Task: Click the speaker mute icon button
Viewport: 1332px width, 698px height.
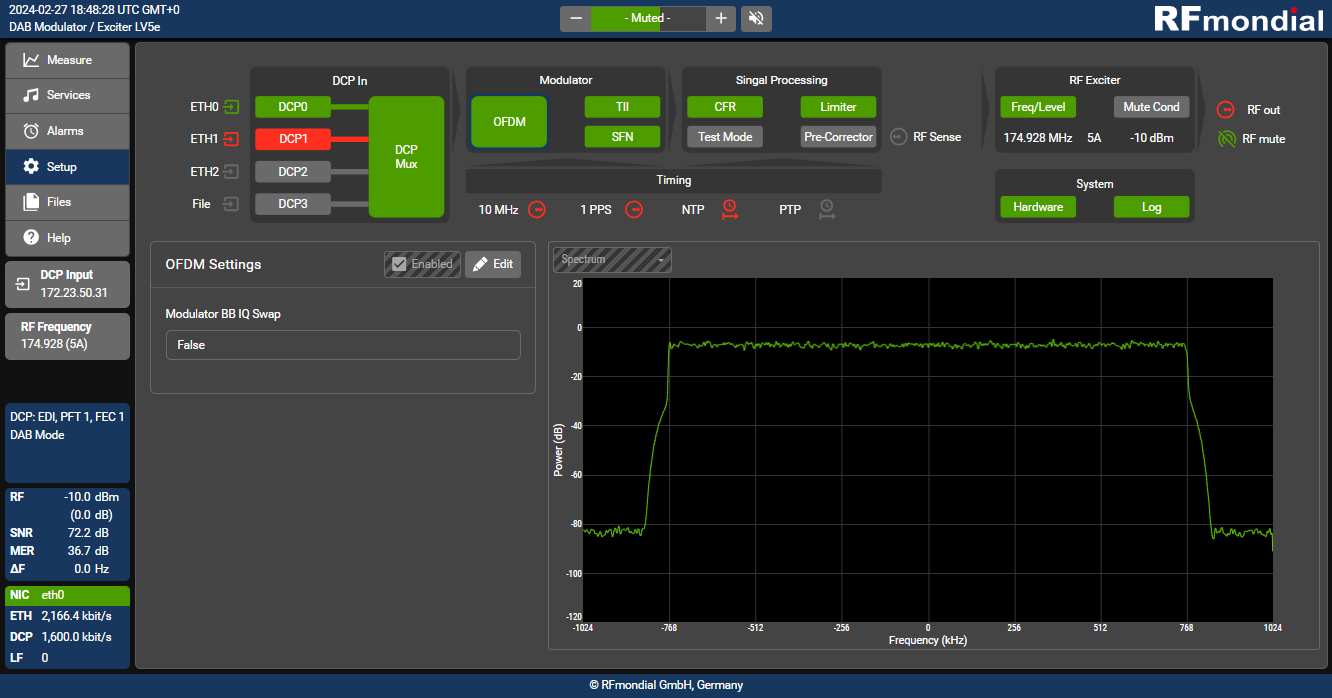Action: pyautogui.click(x=756, y=18)
